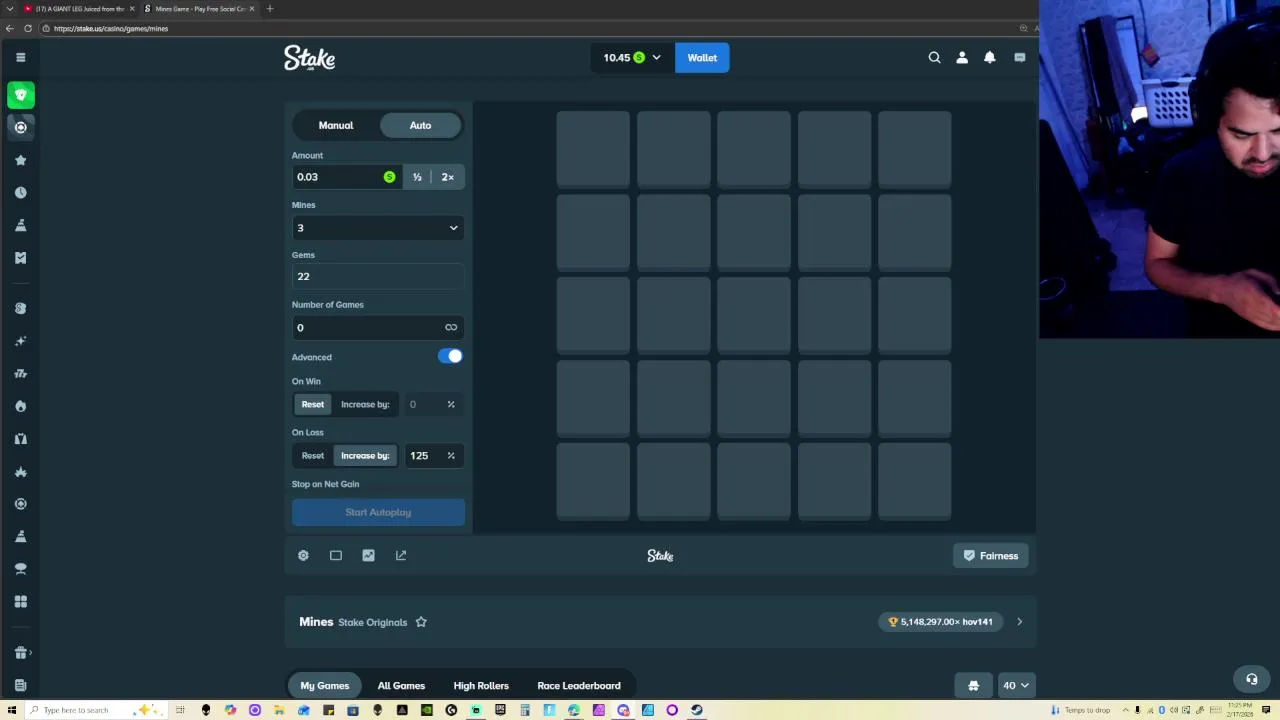Open the rows per page 40 dropdown

1016,686
